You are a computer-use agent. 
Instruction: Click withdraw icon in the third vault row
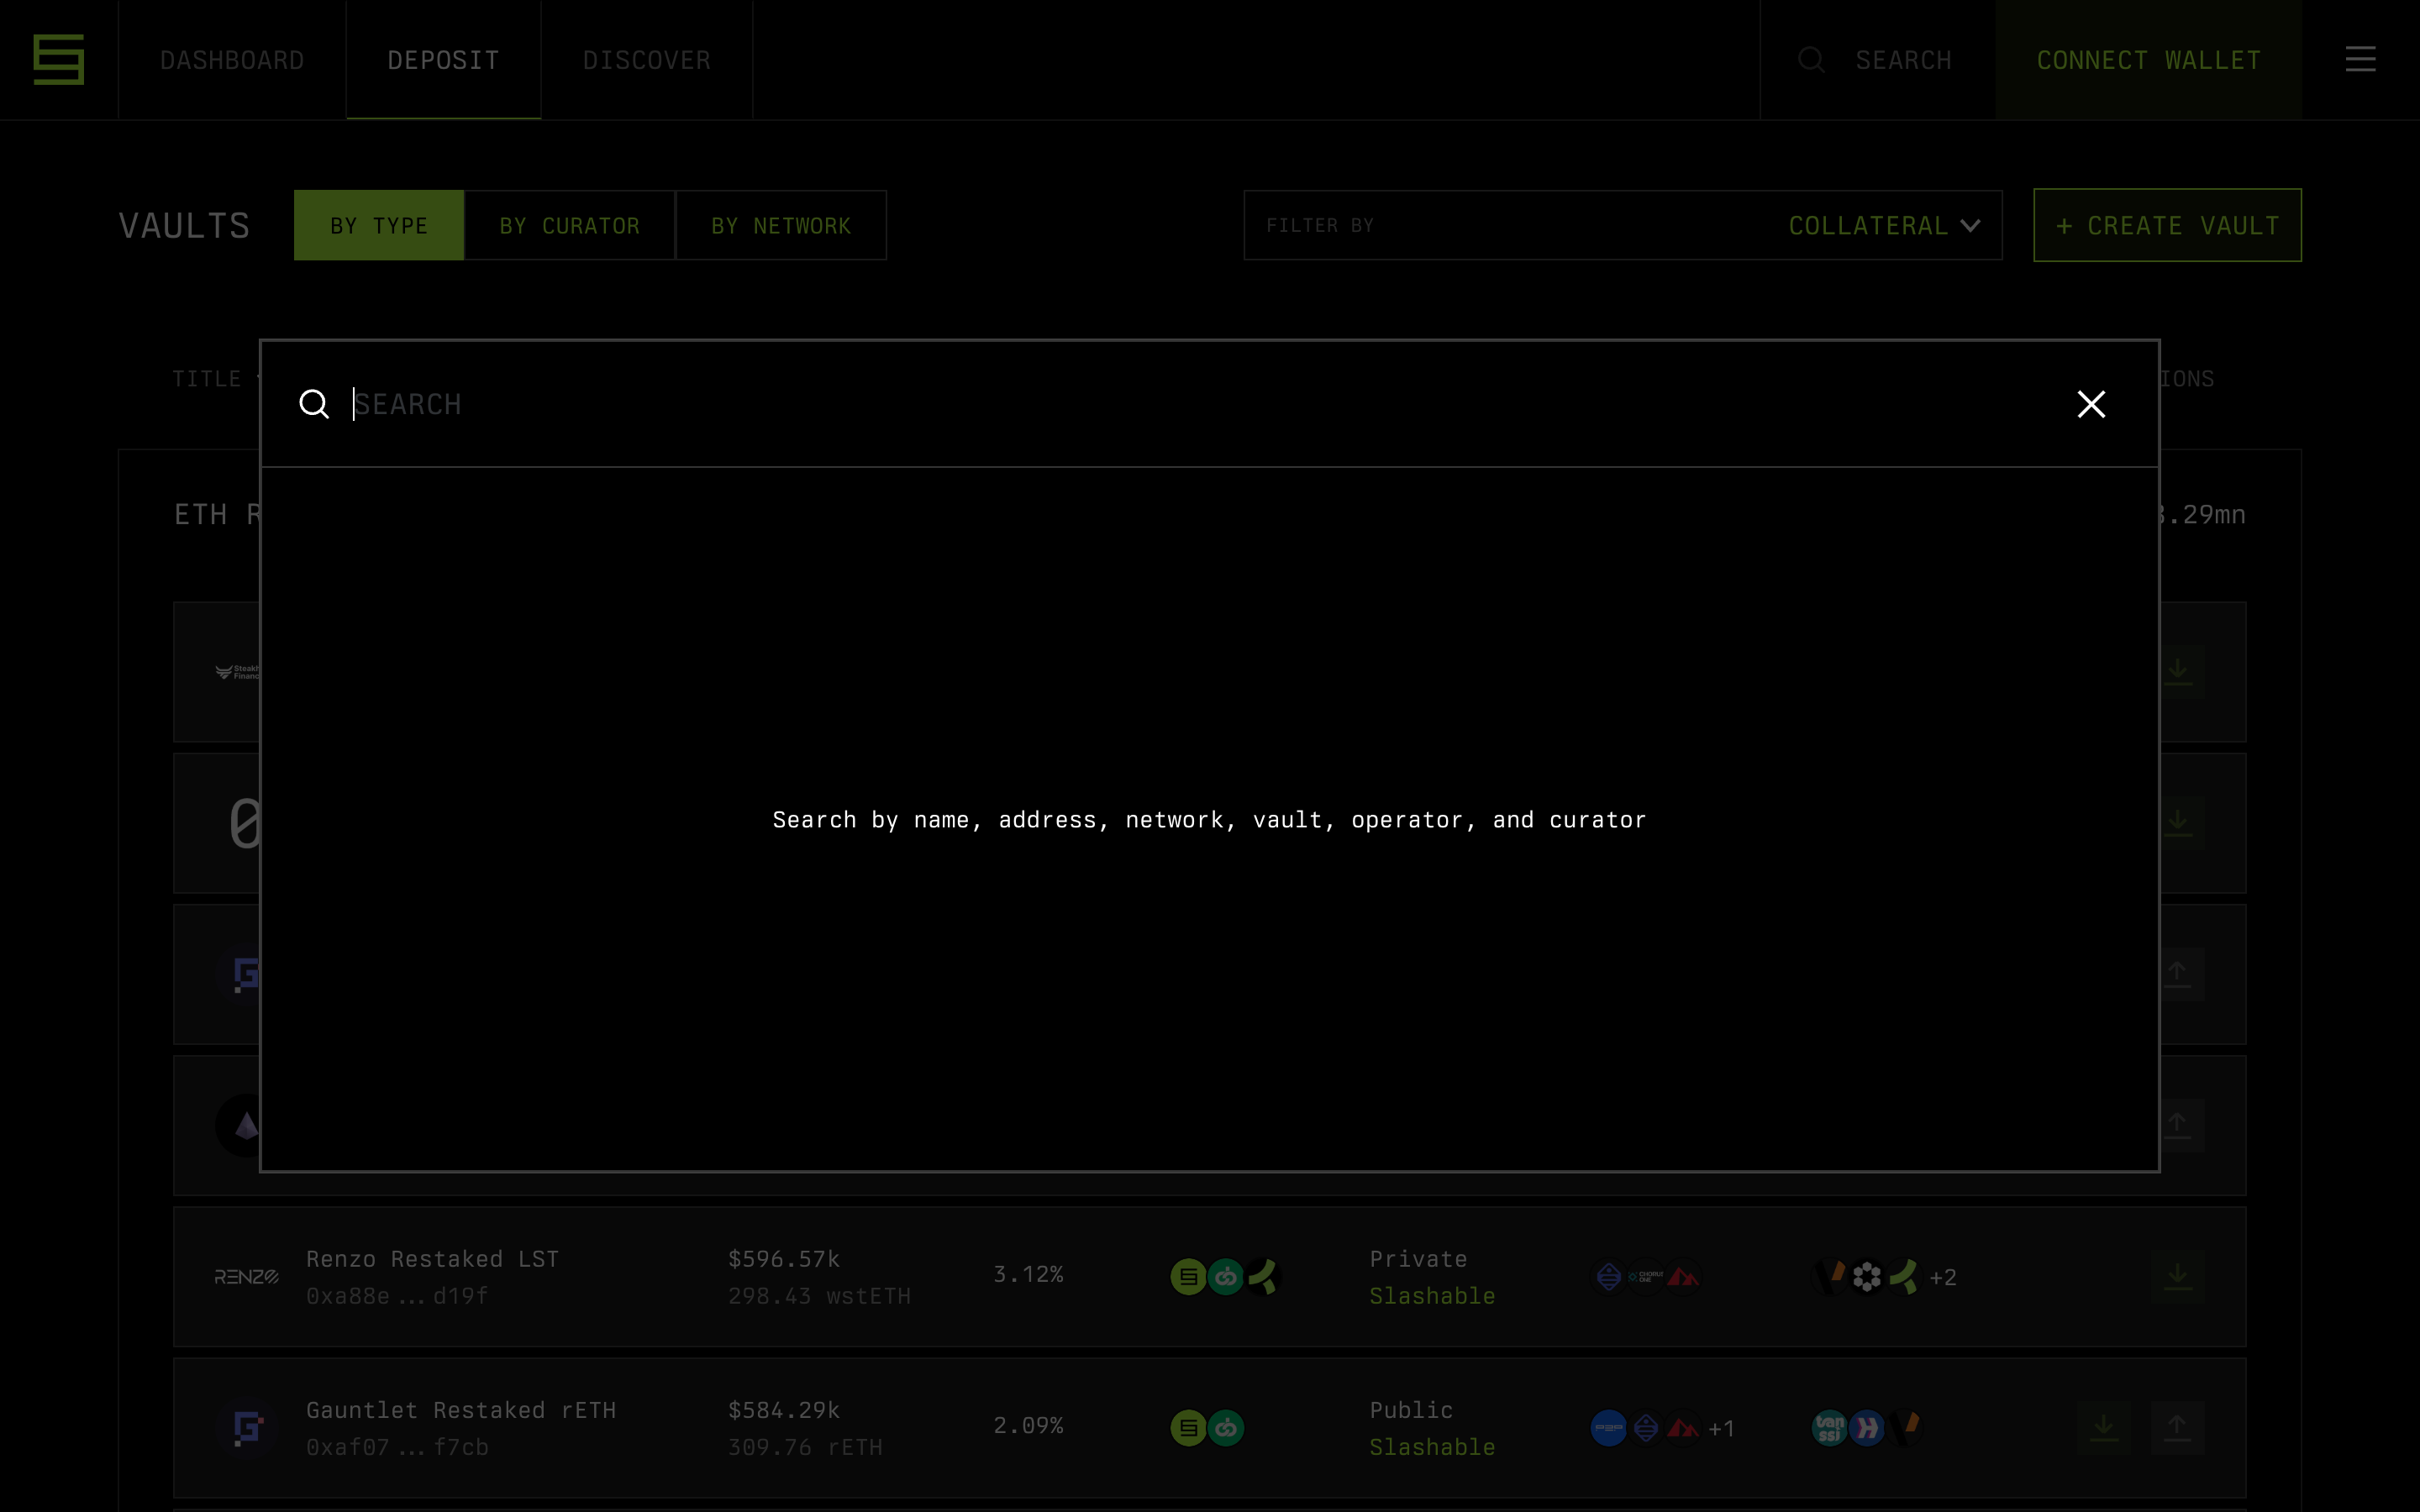click(x=2177, y=973)
